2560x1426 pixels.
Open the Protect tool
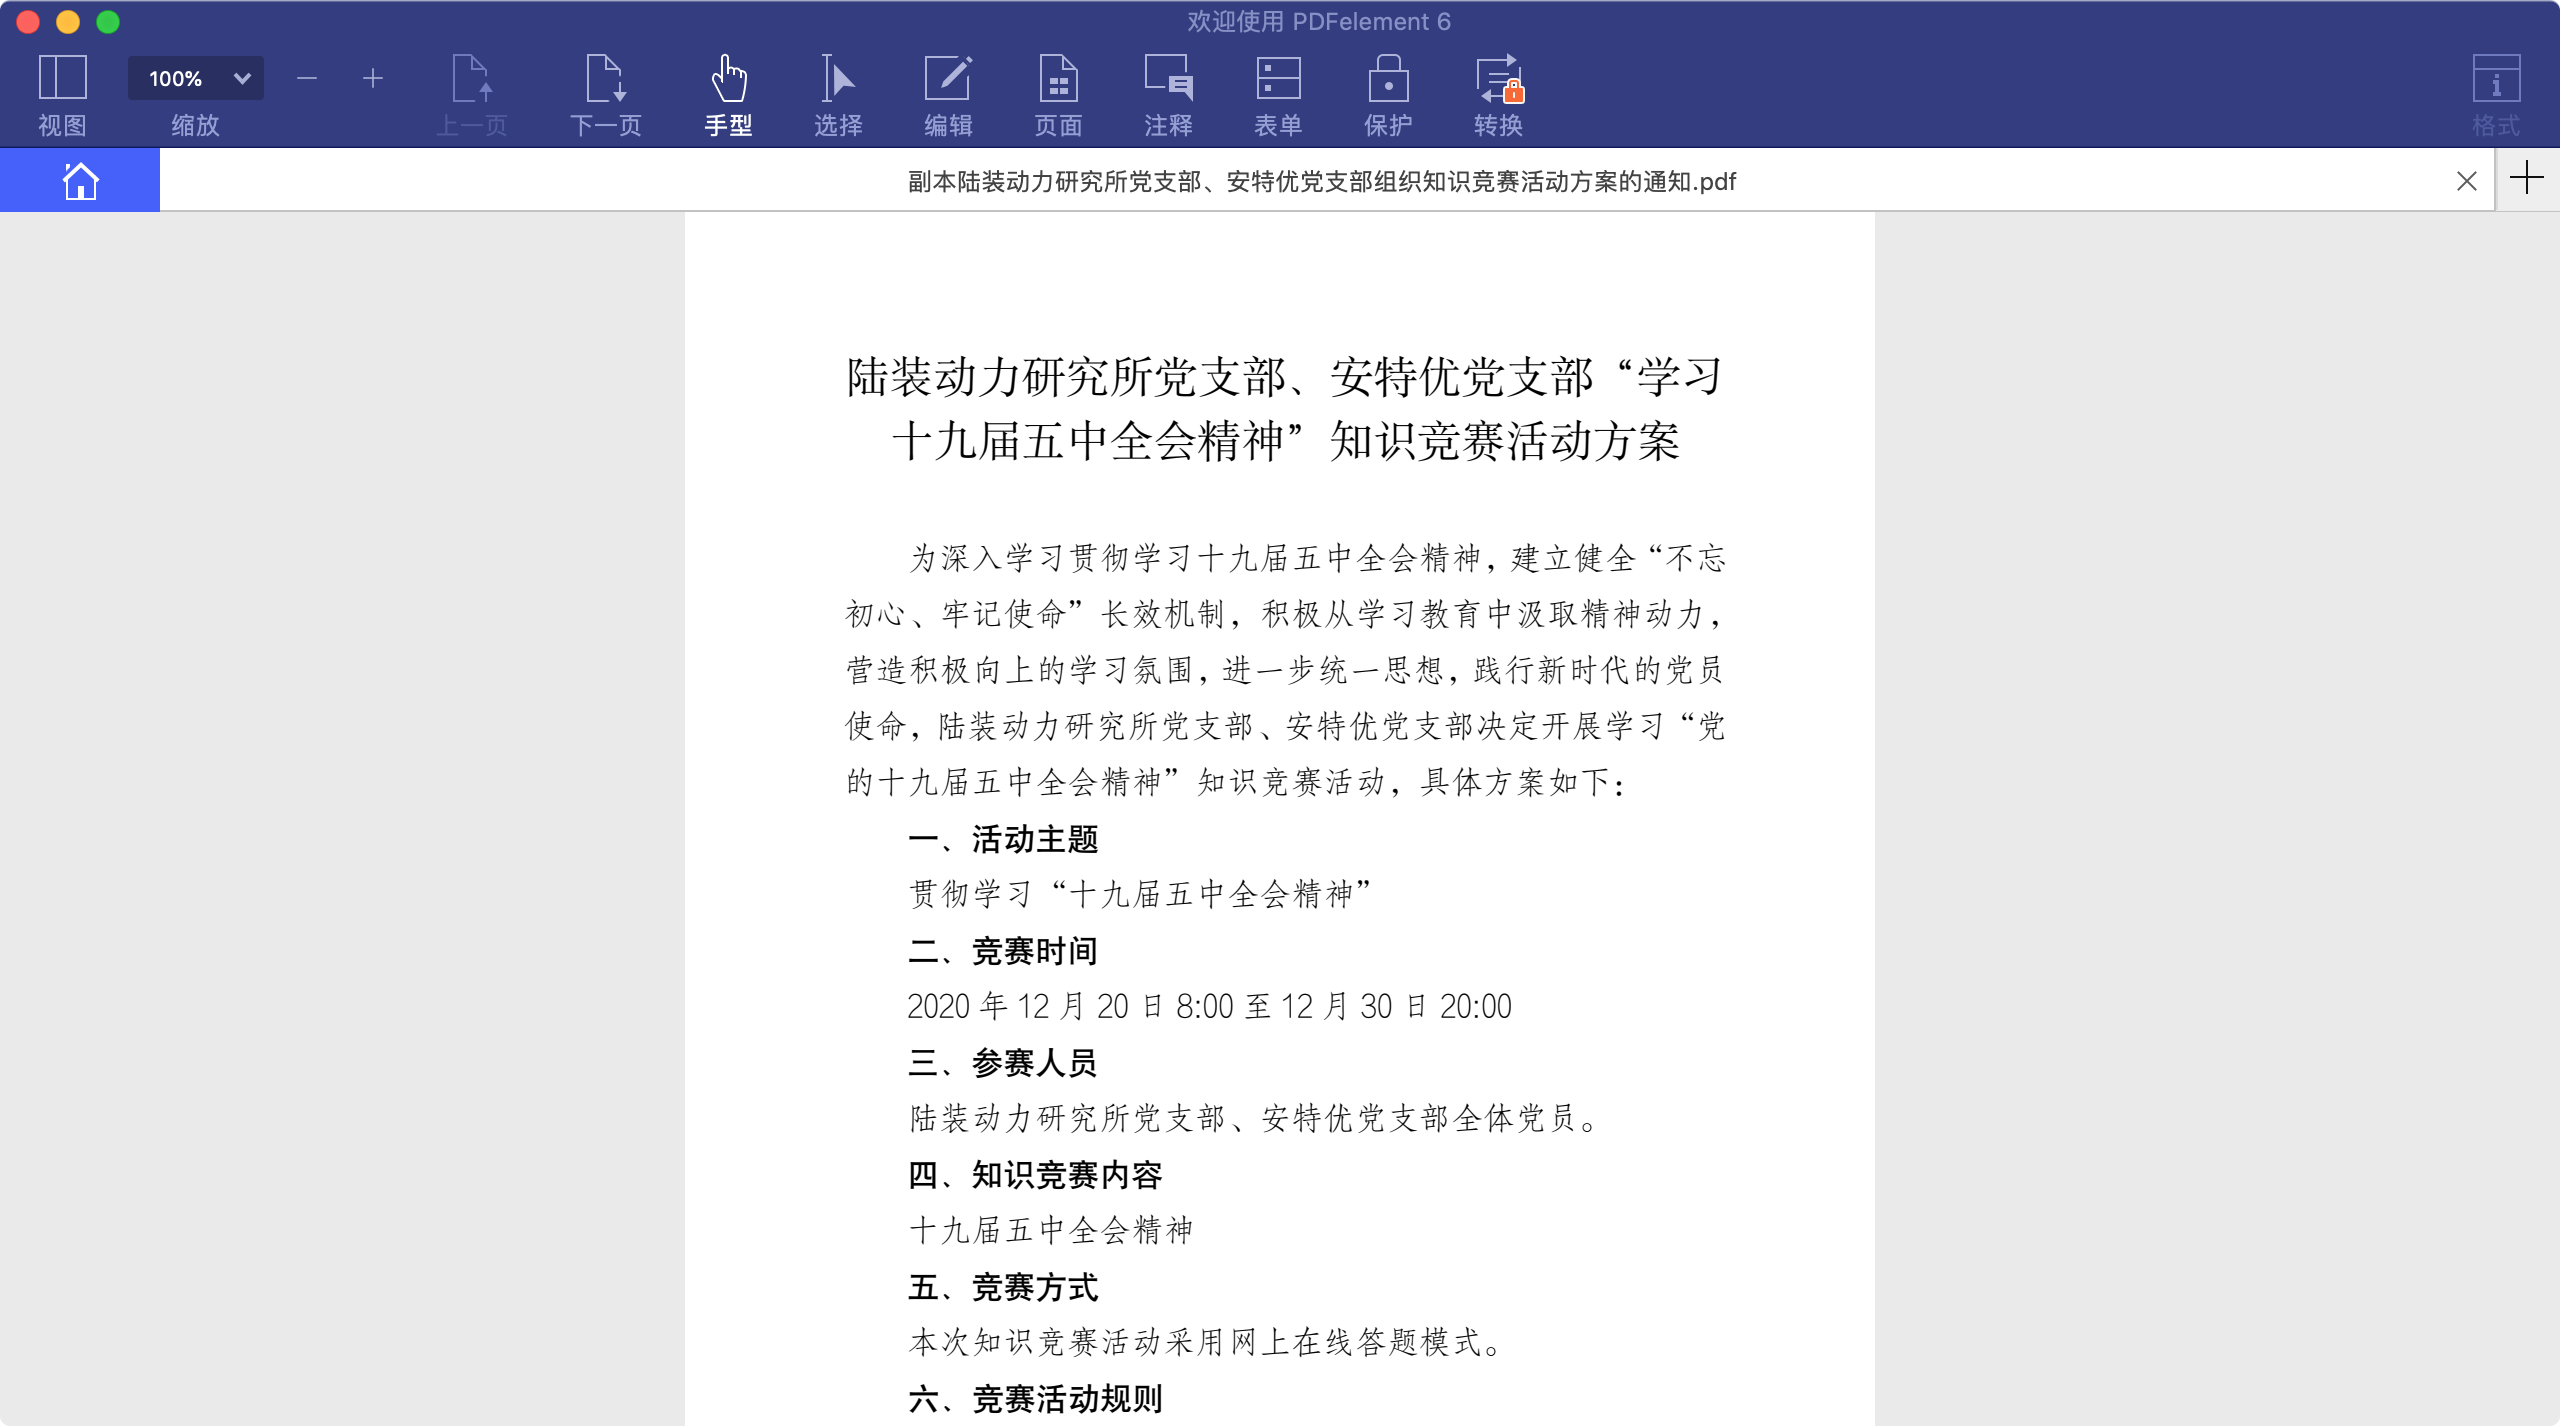click(1388, 95)
